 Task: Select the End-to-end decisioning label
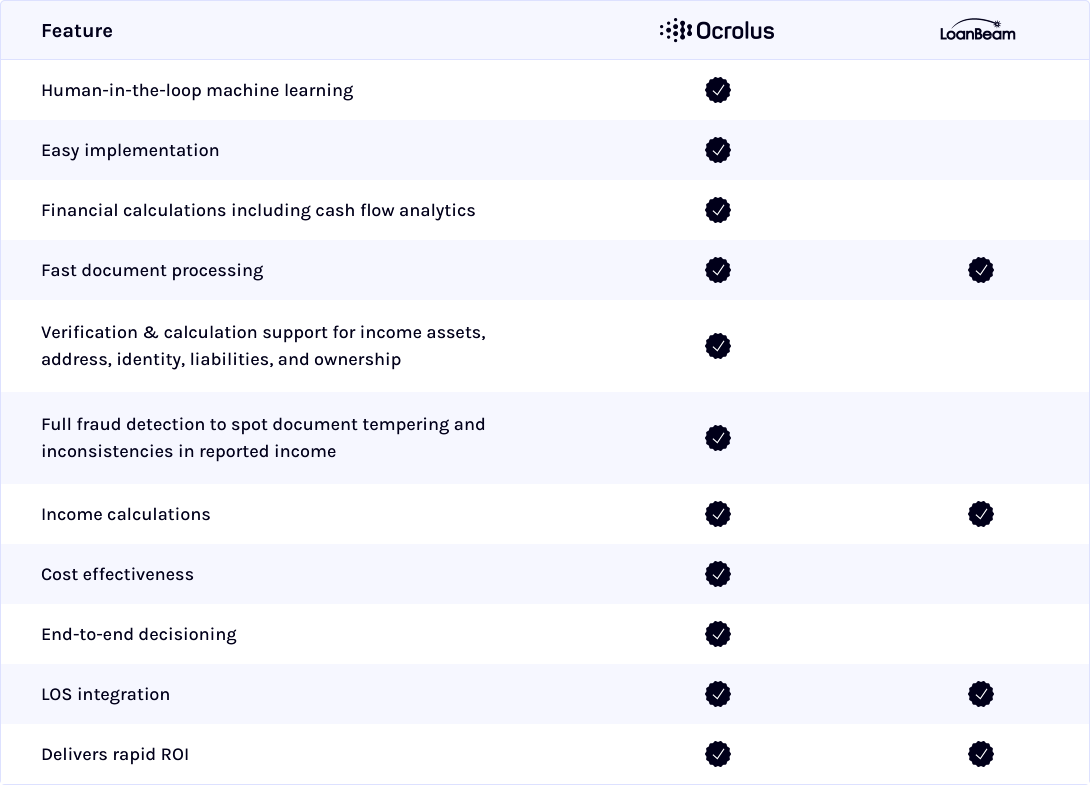coord(139,634)
